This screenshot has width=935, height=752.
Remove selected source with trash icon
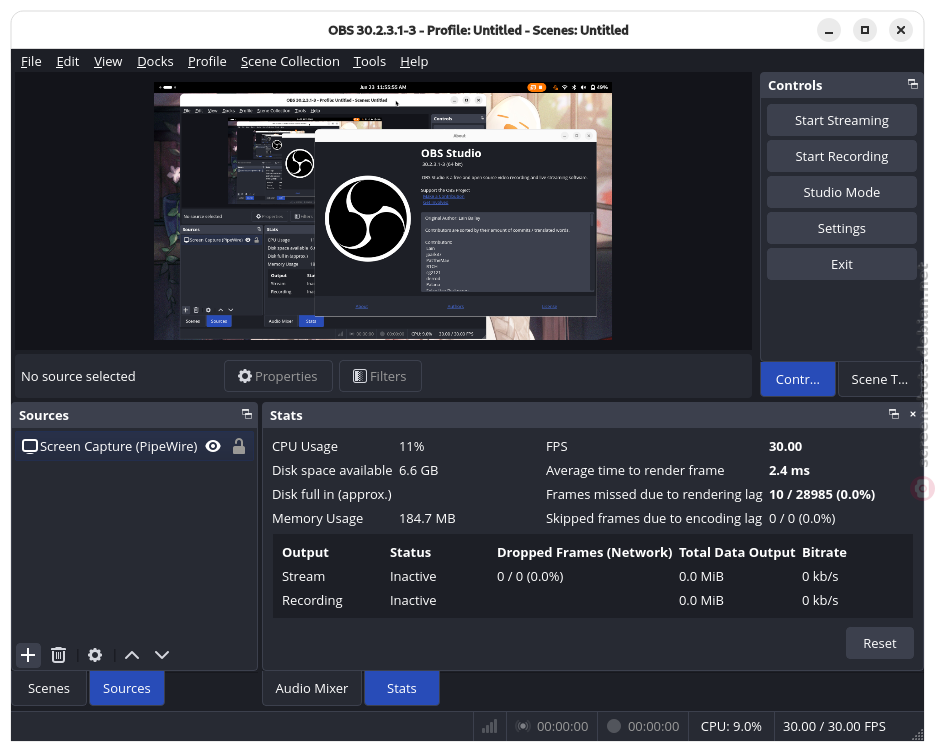point(58,655)
